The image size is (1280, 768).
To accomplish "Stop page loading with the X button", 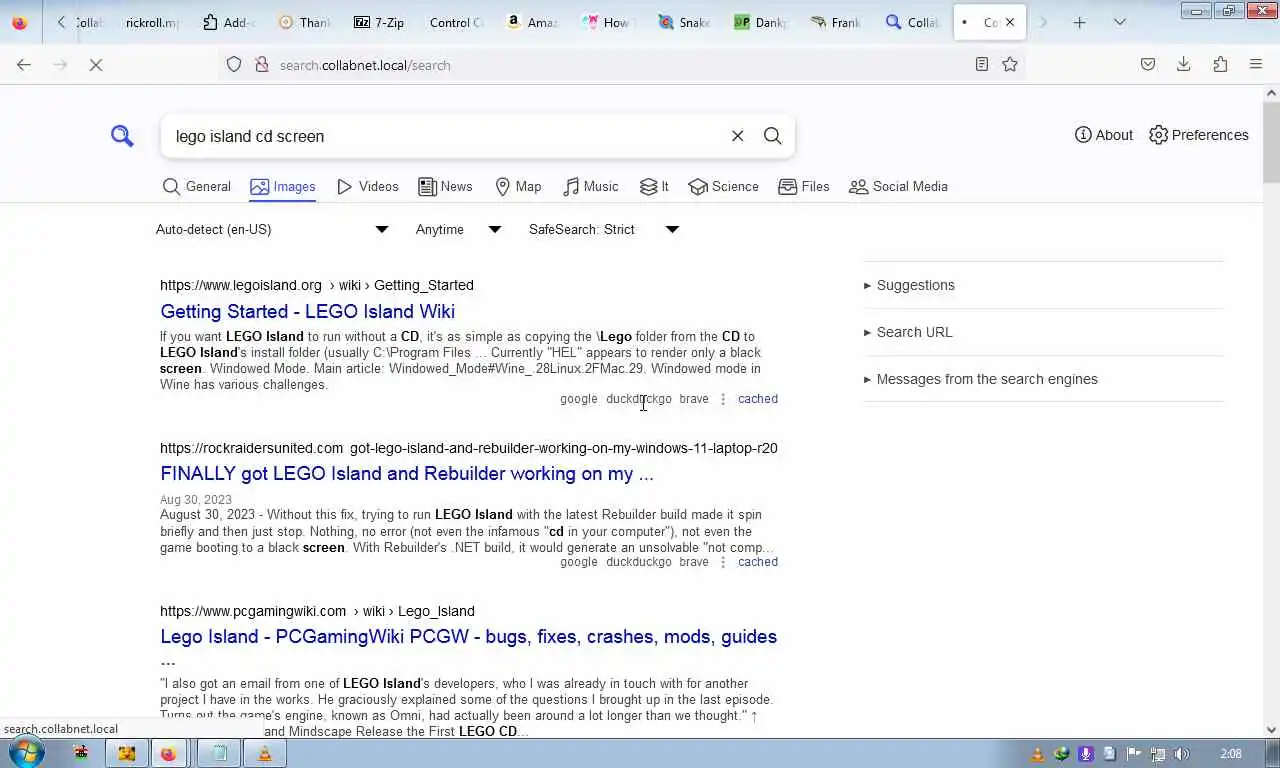I will click(x=96, y=65).
